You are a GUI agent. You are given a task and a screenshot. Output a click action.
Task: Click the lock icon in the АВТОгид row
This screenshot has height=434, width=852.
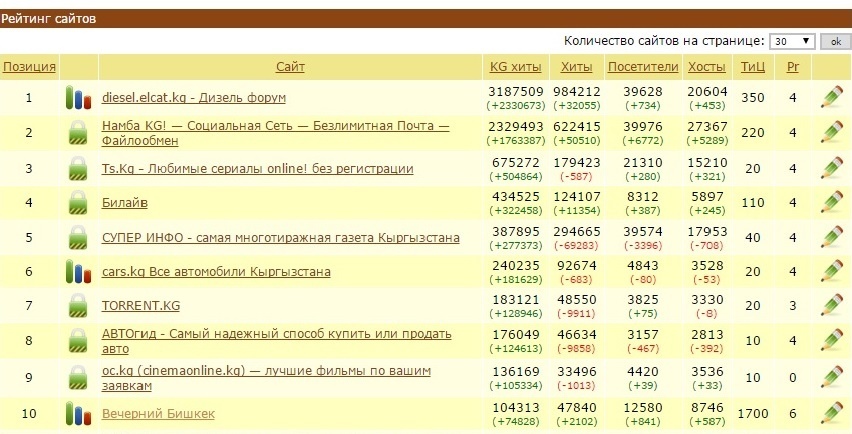78,341
